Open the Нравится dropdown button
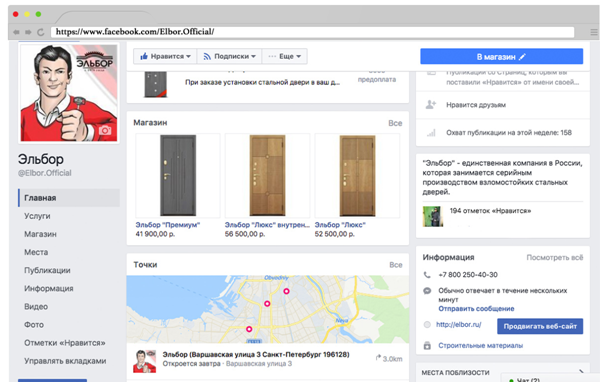The height and width of the screenshot is (384, 605). tap(165, 56)
